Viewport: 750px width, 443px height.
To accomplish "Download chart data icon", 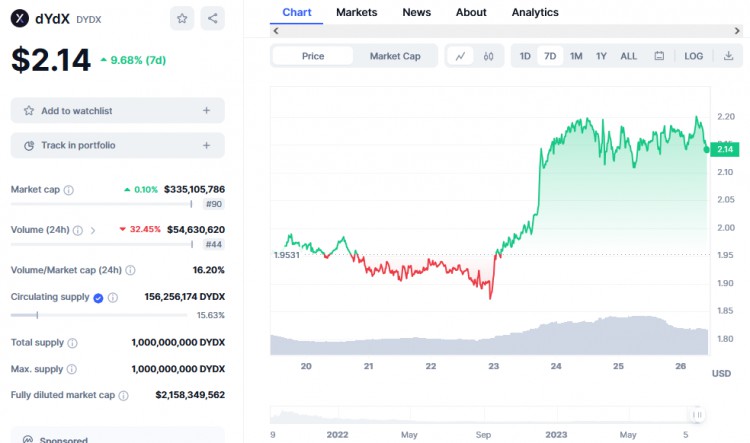I will [x=728, y=56].
